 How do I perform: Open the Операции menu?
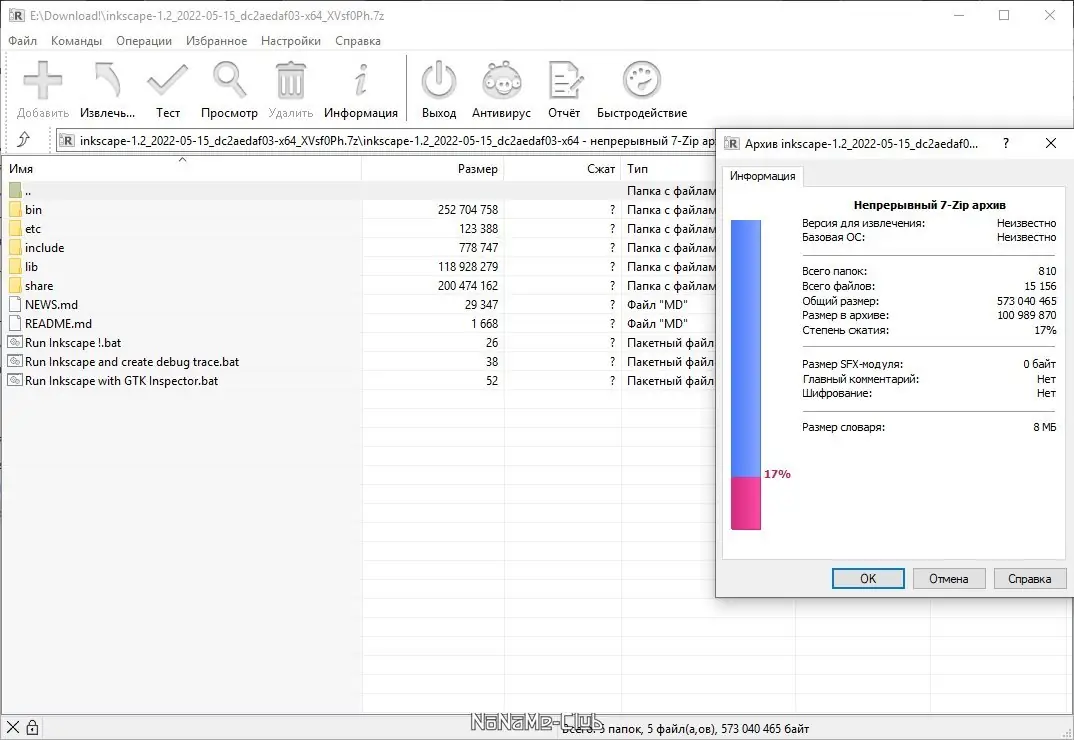tap(144, 41)
